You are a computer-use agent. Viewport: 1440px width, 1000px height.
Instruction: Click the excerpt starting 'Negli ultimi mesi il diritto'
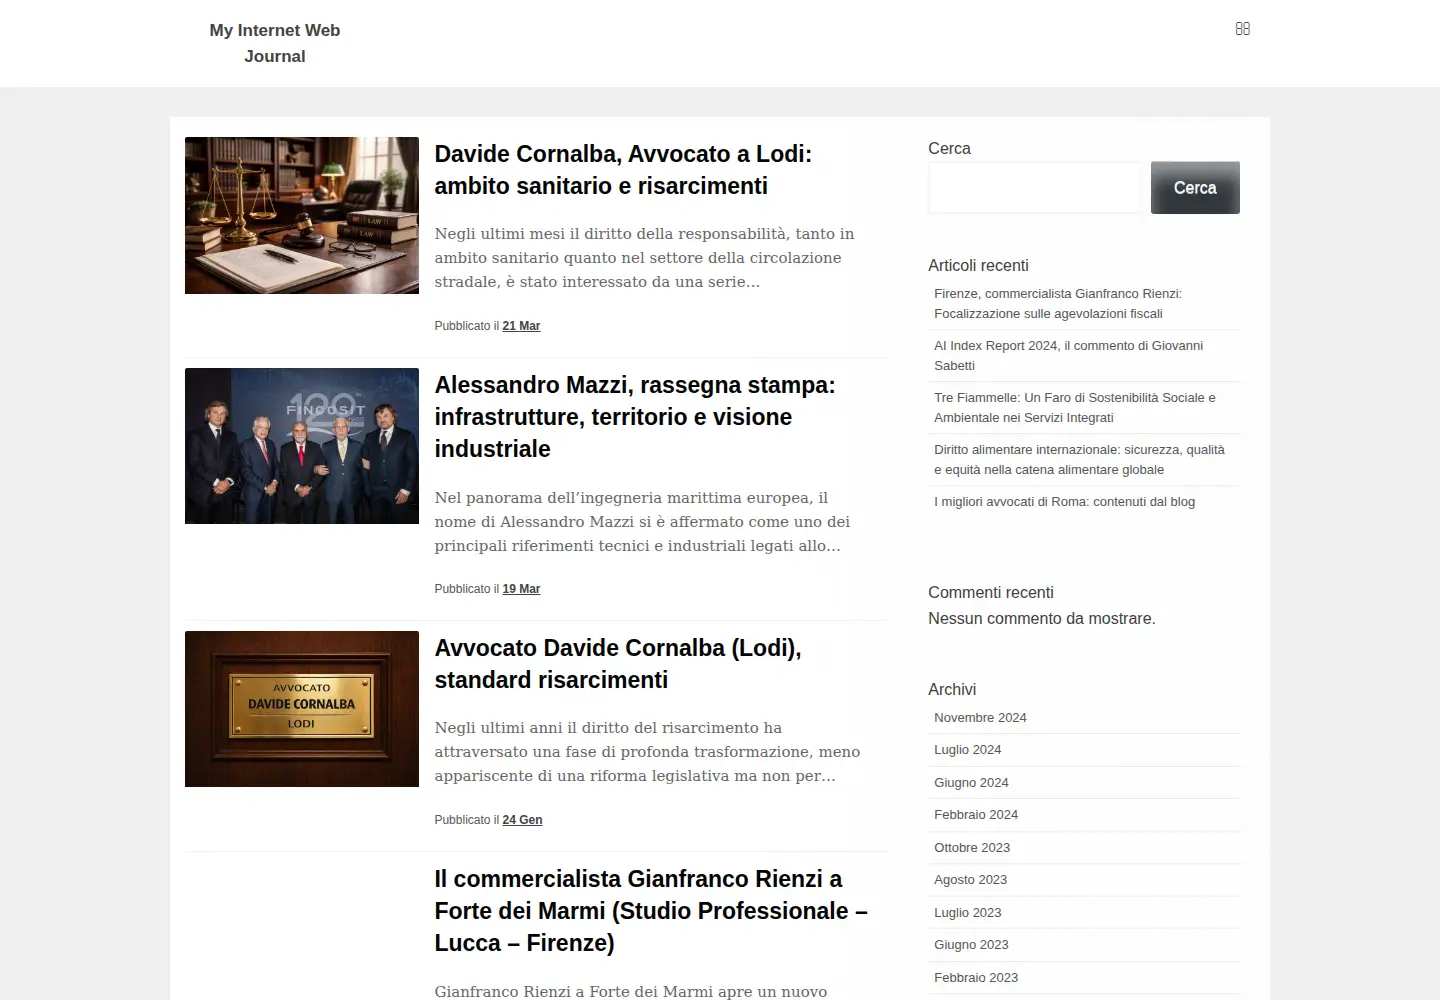pyautogui.click(x=644, y=258)
